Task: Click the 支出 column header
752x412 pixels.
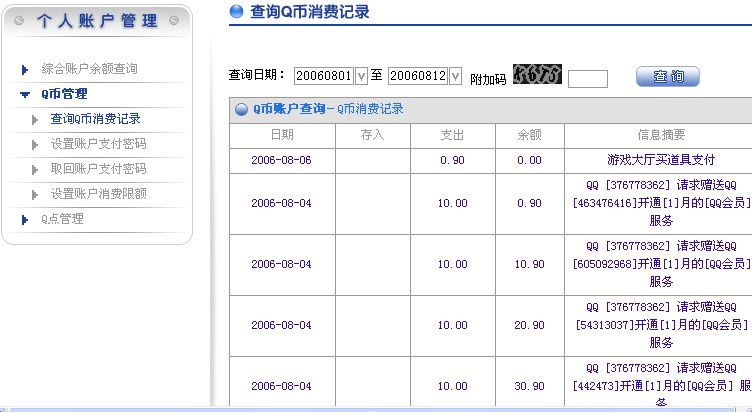Action: (453, 135)
